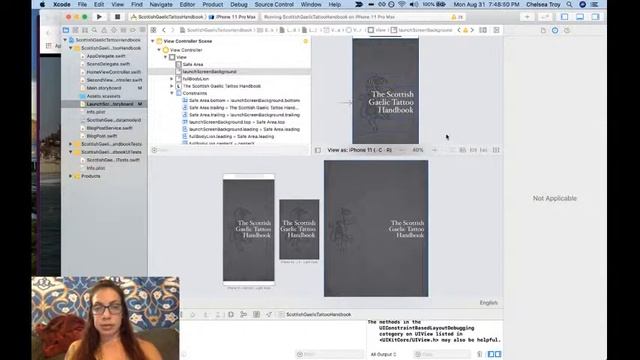Select Safe Area in document outline

[193, 64]
